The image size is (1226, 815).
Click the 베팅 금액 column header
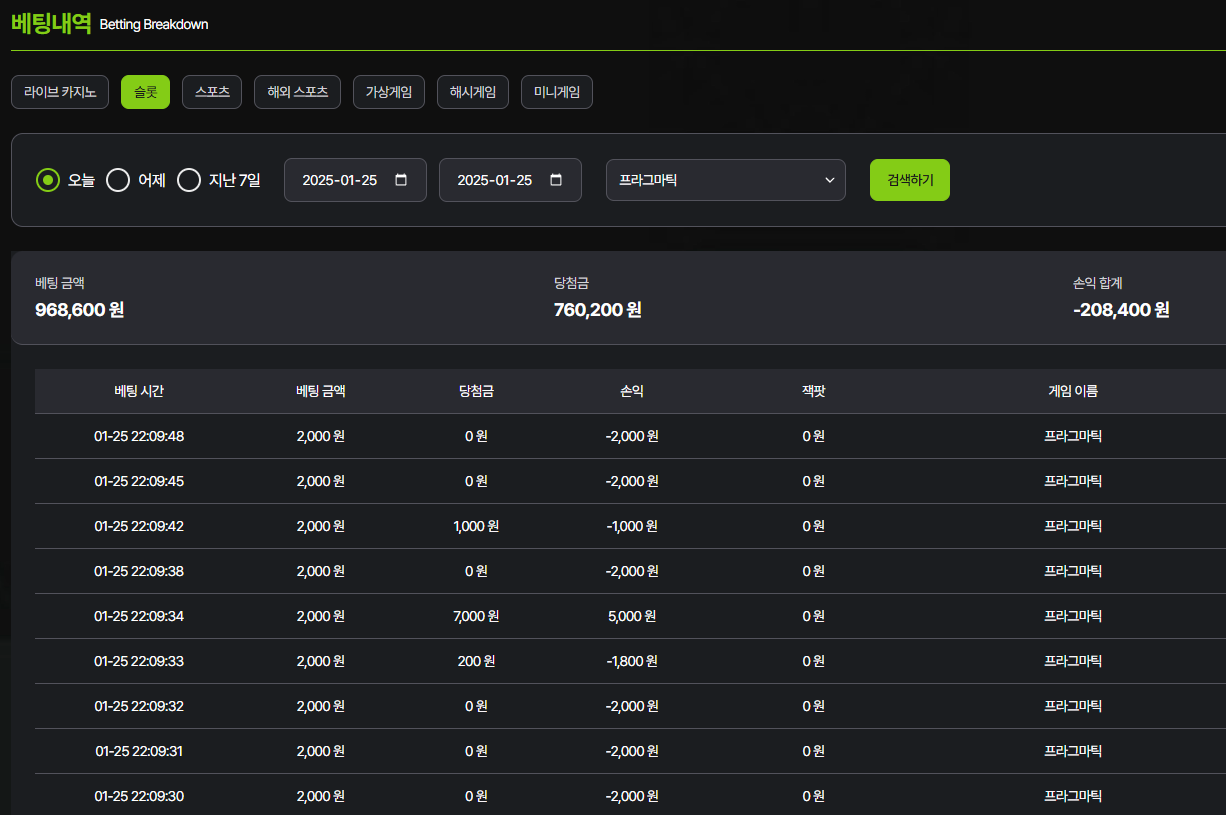(321, 391)
